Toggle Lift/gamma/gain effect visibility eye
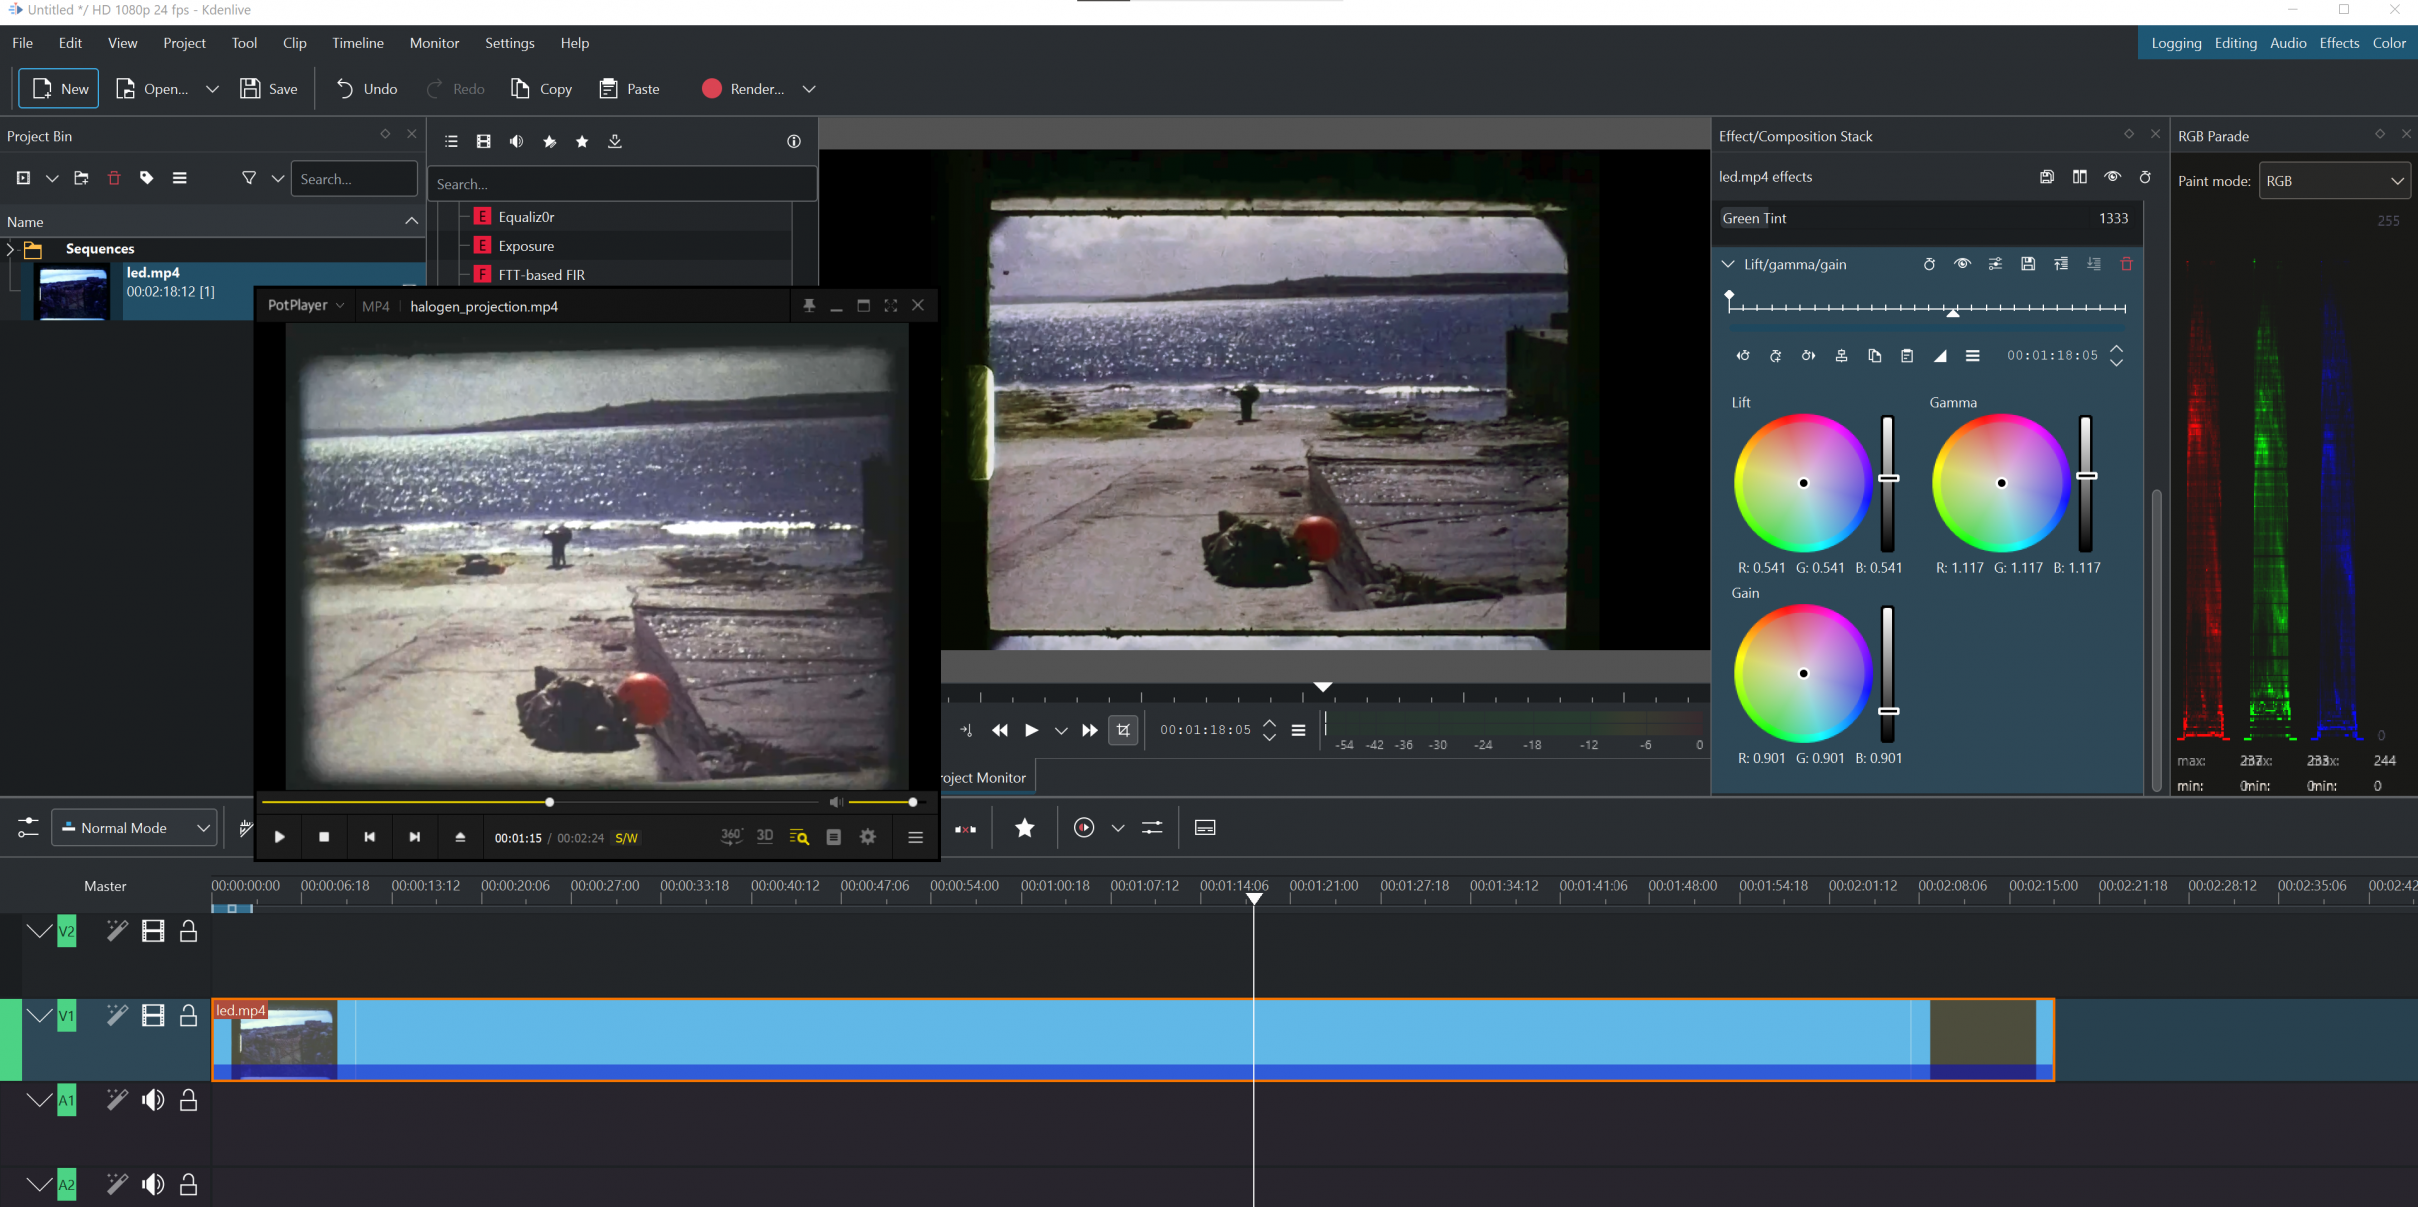Image resolution: width=2418 pixels, height=1207 pixels. pos(1962,264)
